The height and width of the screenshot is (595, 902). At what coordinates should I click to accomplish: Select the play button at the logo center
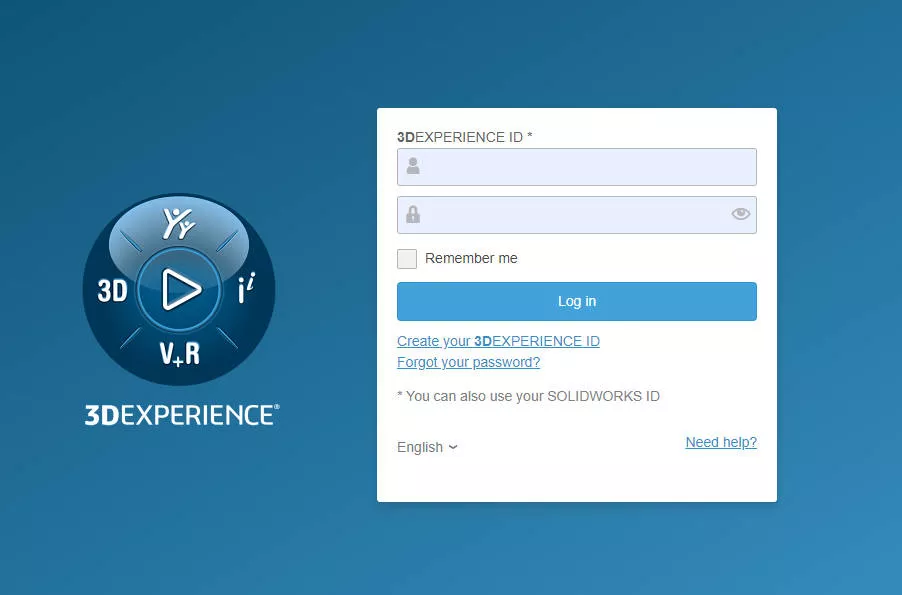pos(178,290)
